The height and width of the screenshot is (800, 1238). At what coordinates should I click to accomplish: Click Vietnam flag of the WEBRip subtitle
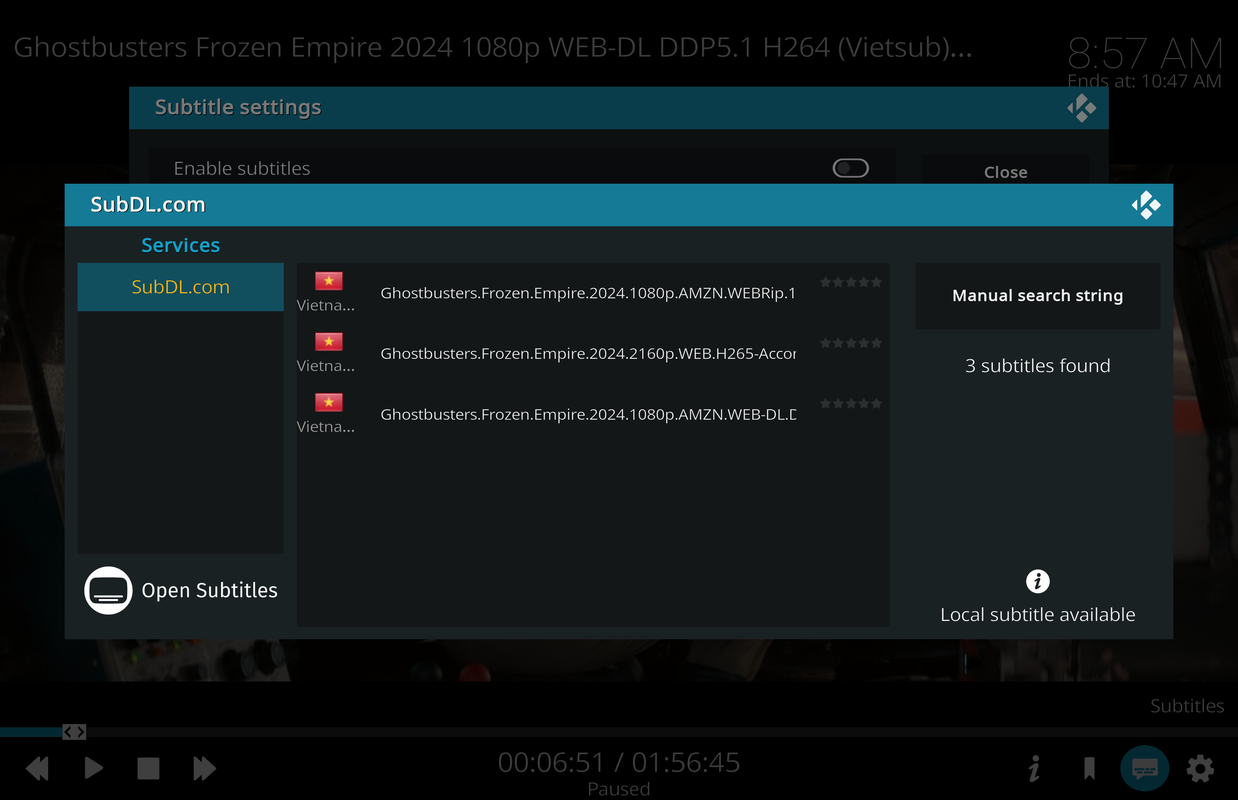pos(328,281)
